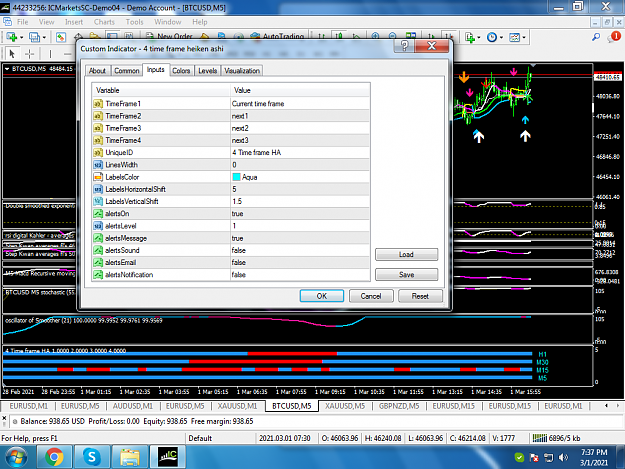Click the Tile Windows toolbar icon
This screenshot has width=625, height=469.
click(x=411, y=36)
